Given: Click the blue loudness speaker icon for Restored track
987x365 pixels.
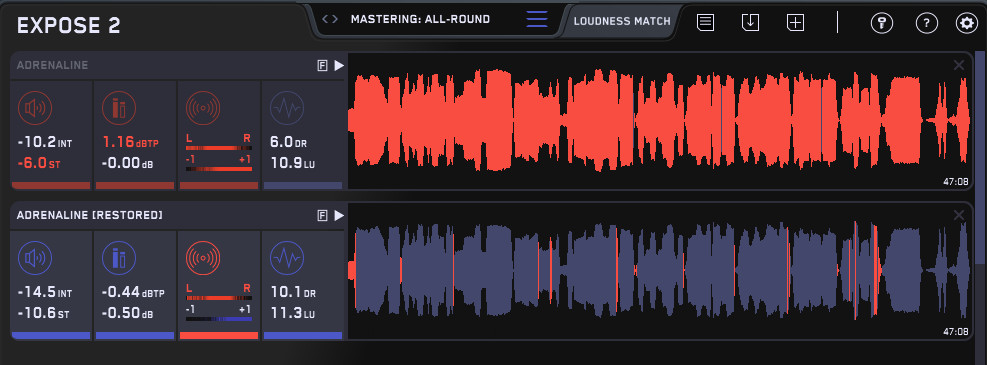Looking at the screenshot, I should [x=35, y=259].
